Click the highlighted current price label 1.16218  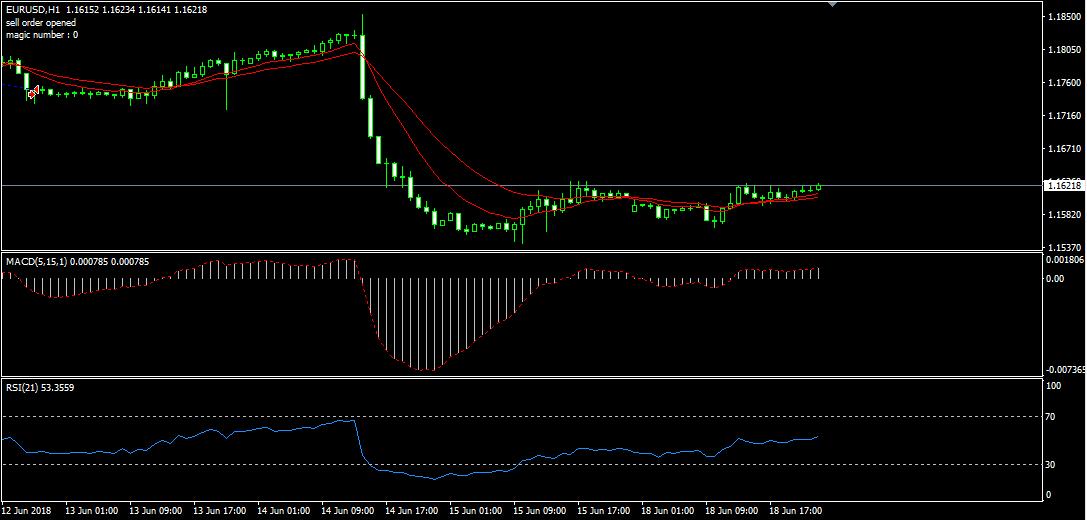click(1062, 185)
